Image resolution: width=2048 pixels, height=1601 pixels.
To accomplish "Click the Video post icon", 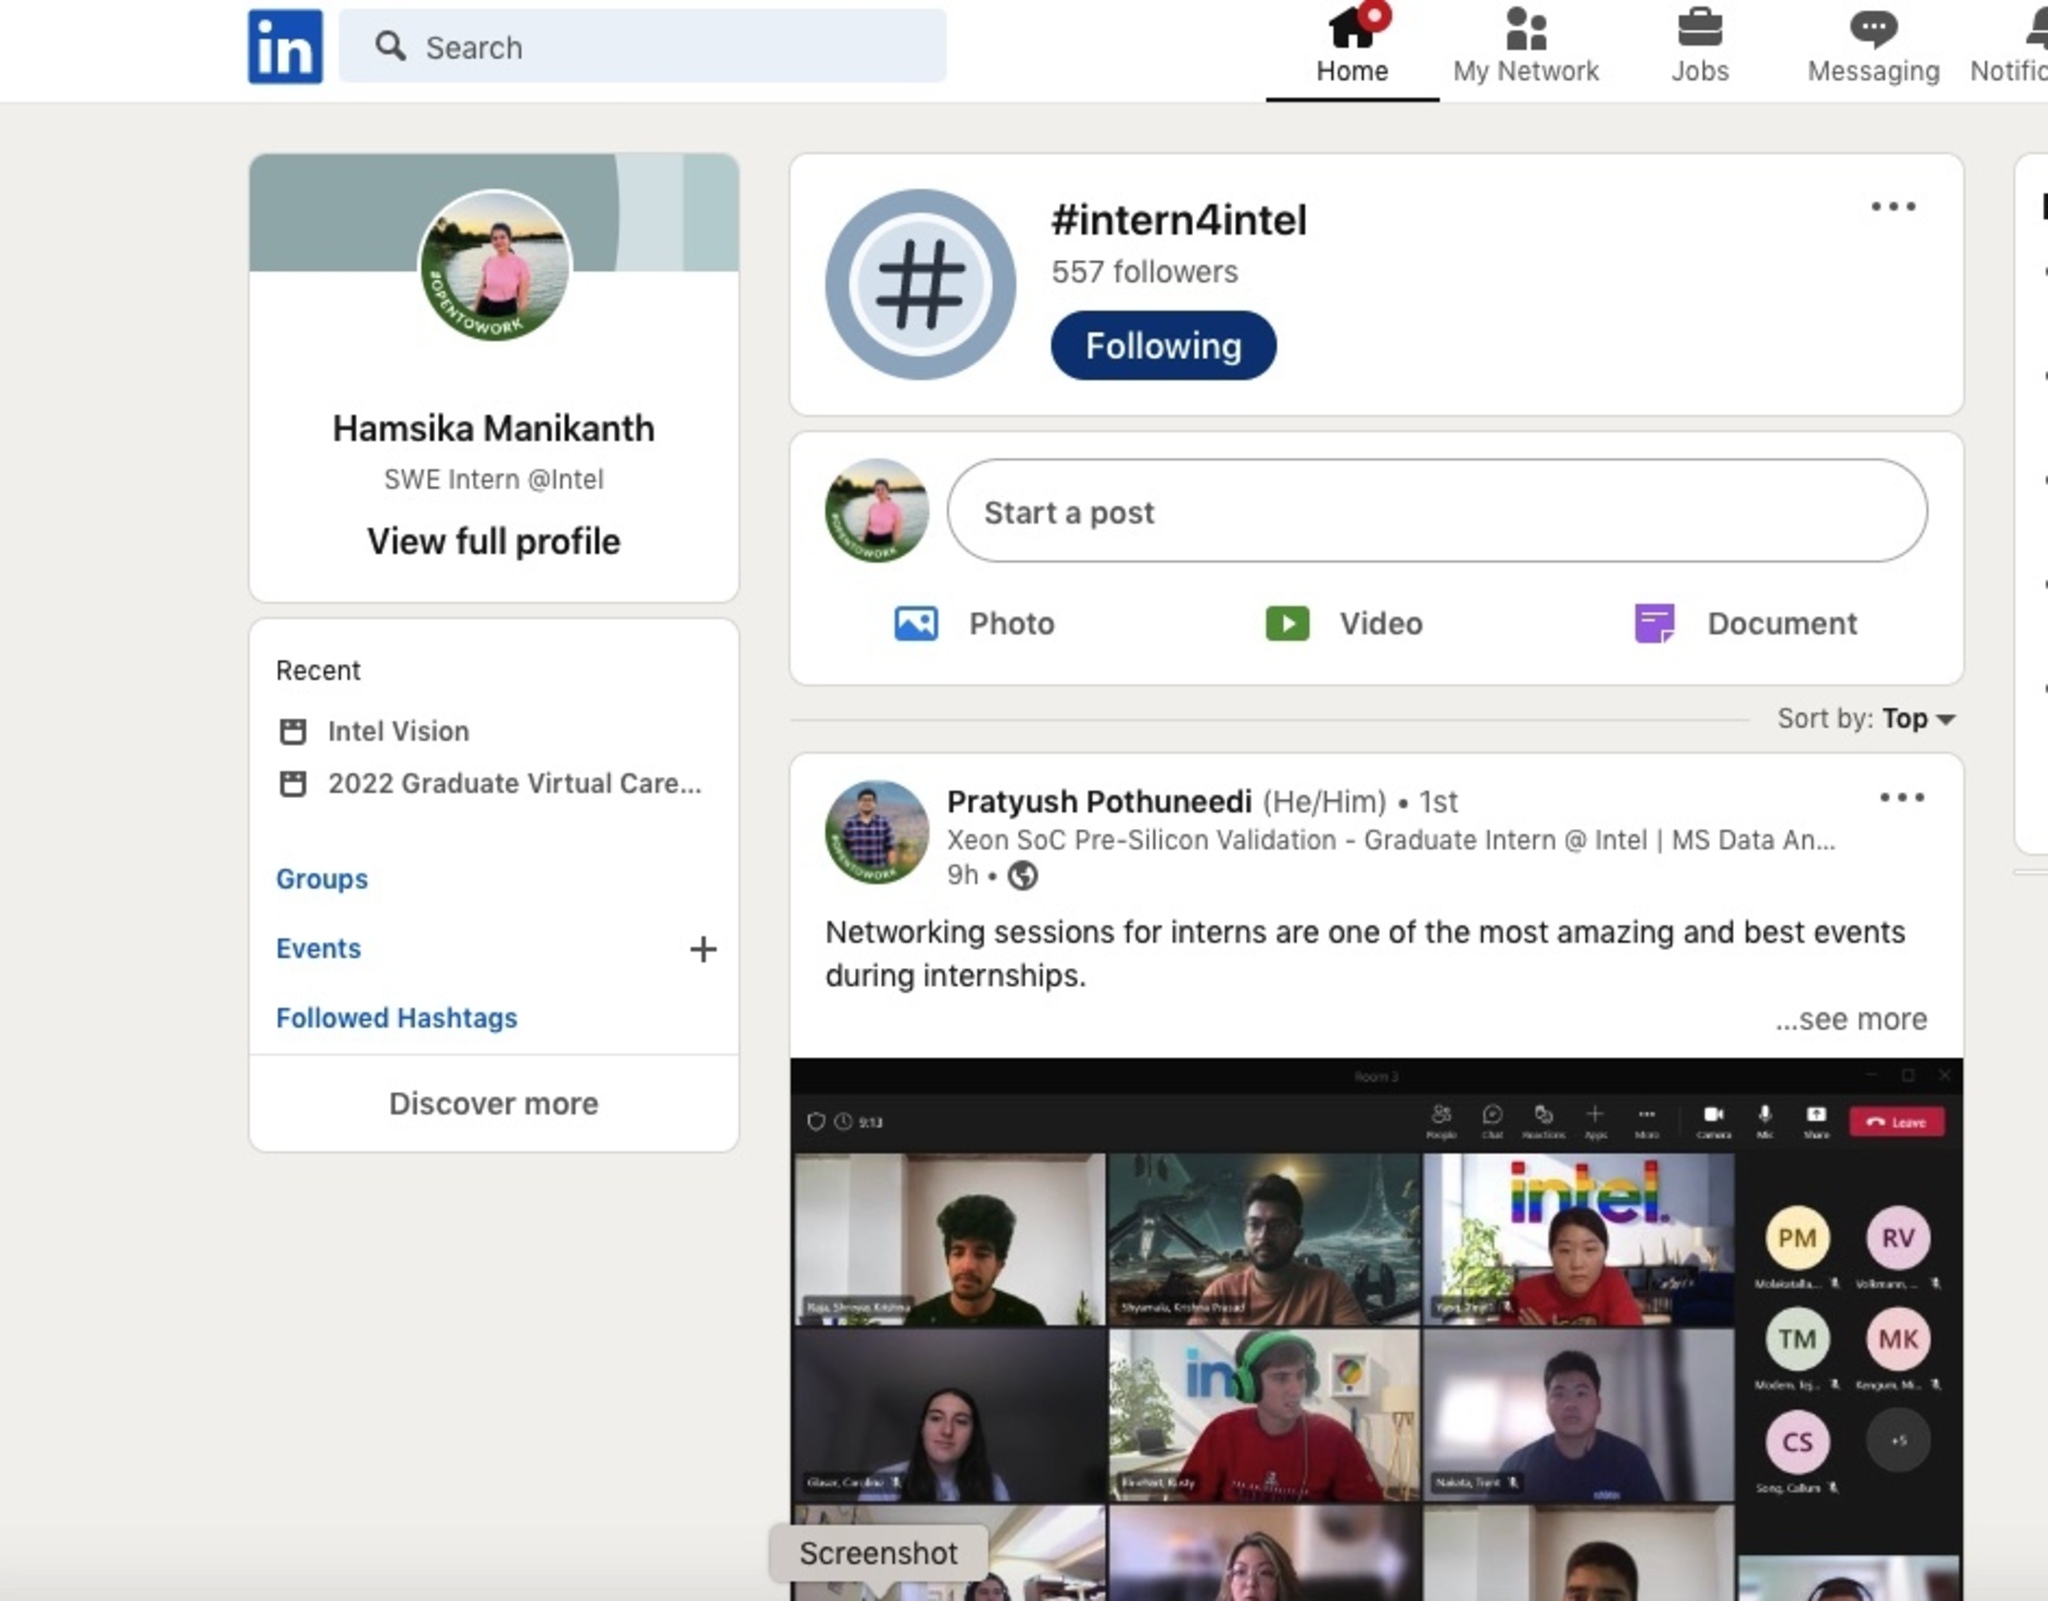I will [1287, 623].
